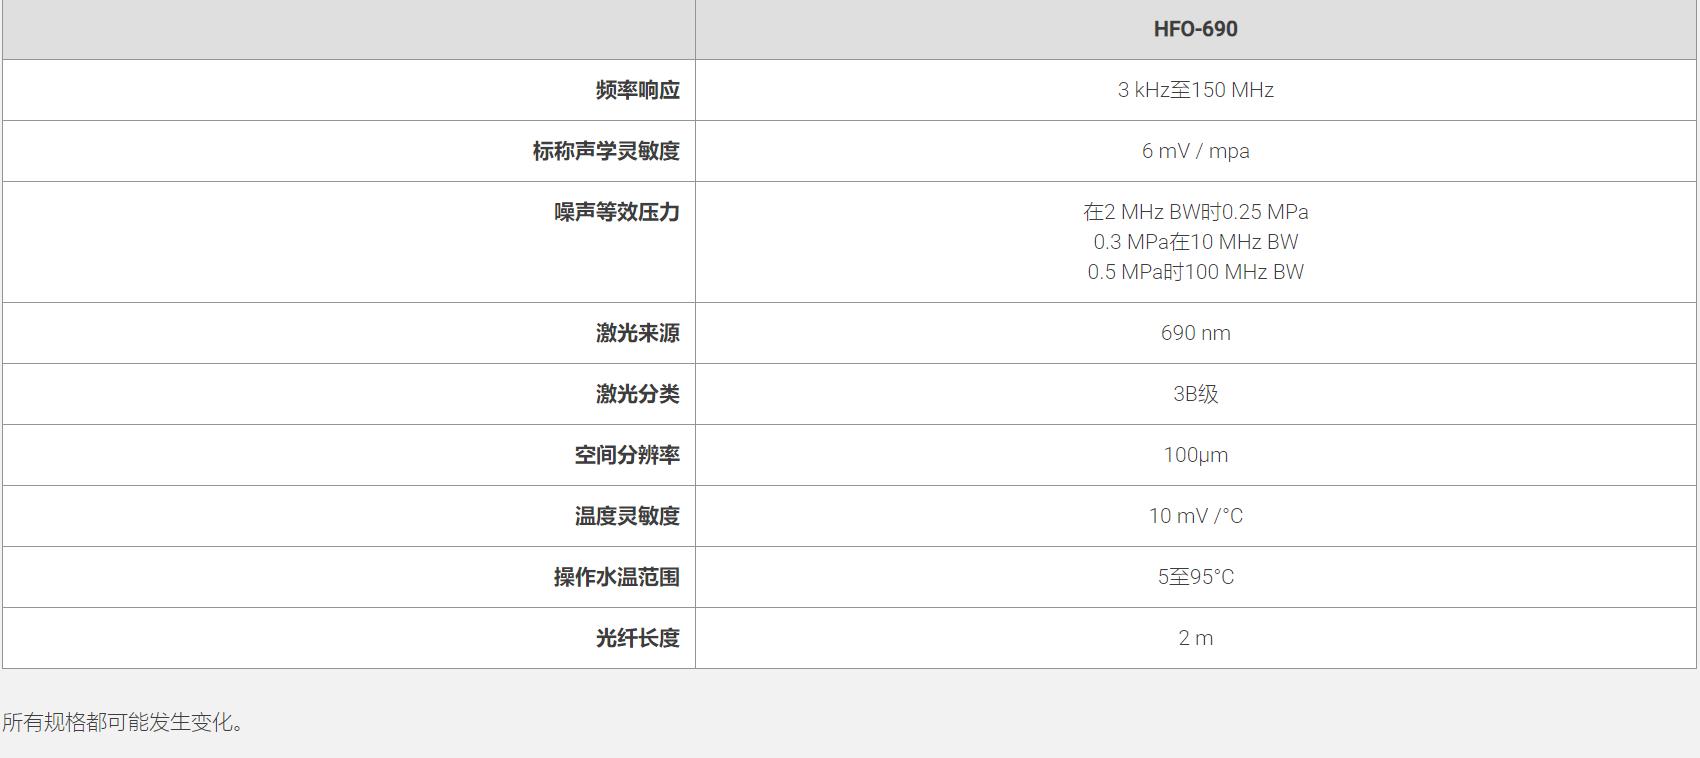Click the 激光分类 row label

click(637, 394)
